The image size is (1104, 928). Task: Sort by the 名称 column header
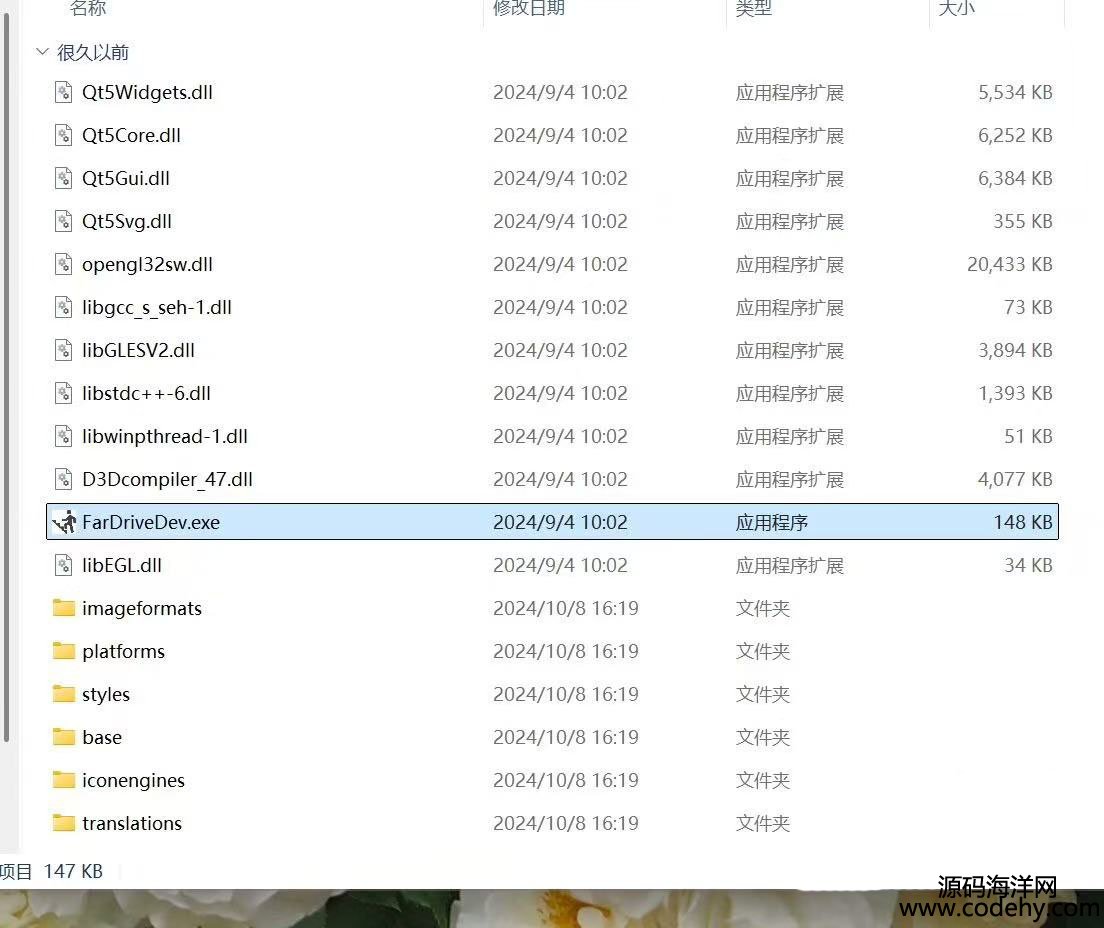[x=88, y=8]
